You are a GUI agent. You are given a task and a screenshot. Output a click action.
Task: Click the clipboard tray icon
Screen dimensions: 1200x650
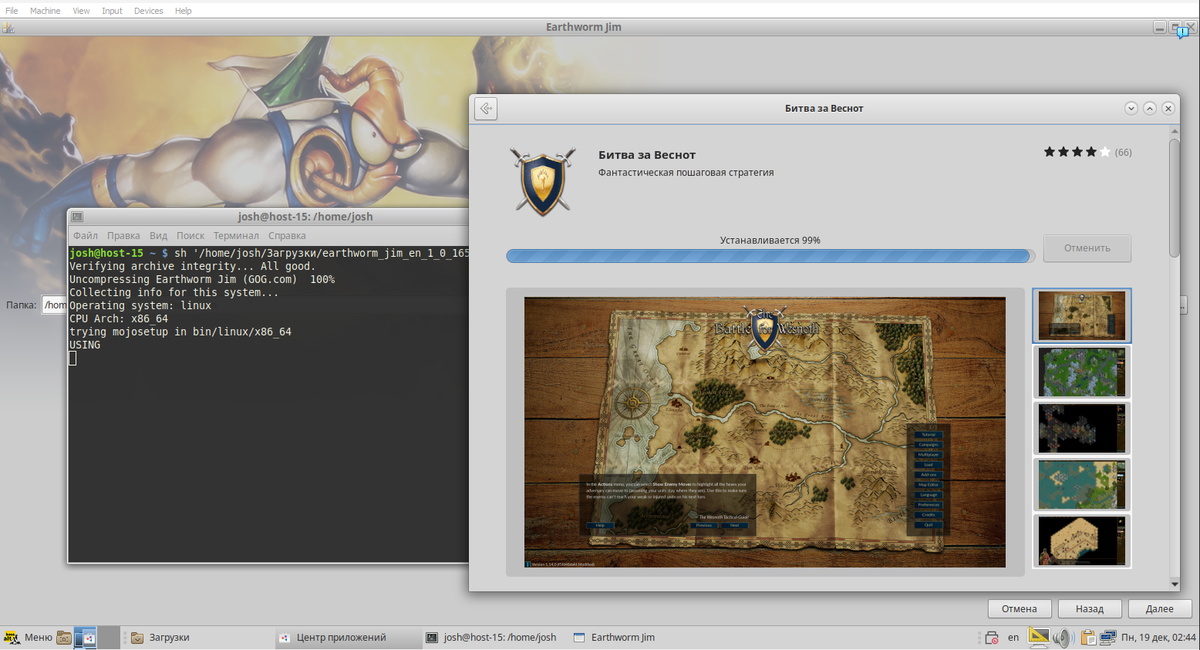click(x=1087, y=637)
